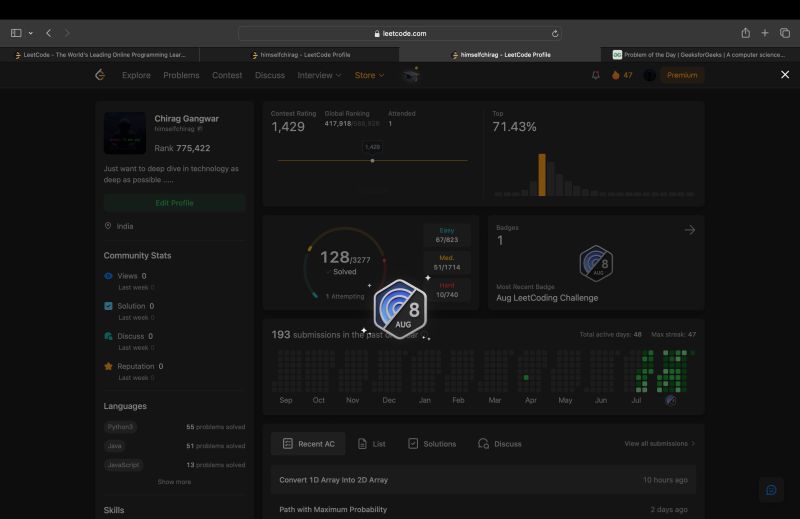Switch to the Solutions tab
The width and height of the screenshot is (800, 519).
[x=432, y=443]
